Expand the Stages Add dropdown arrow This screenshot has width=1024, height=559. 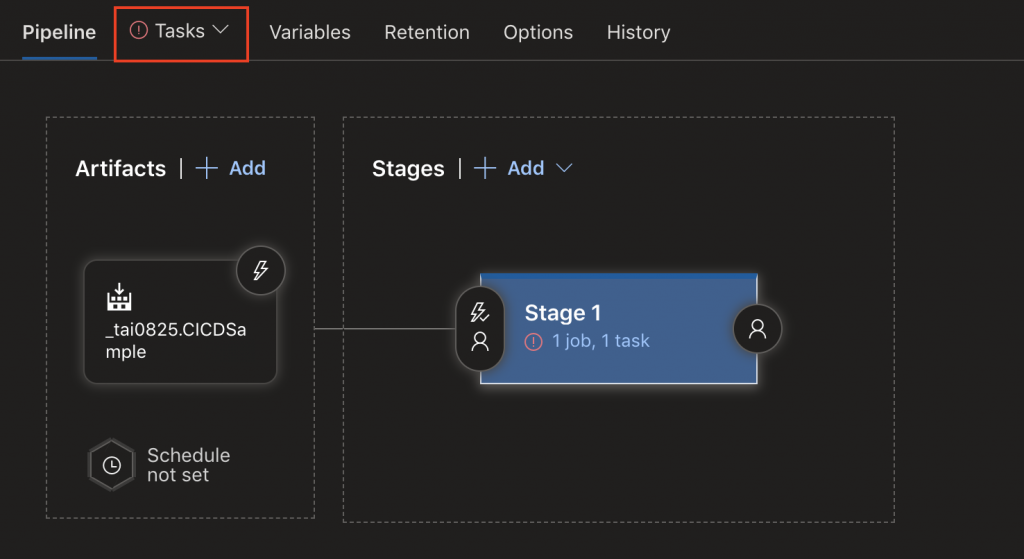click(564, 168)
